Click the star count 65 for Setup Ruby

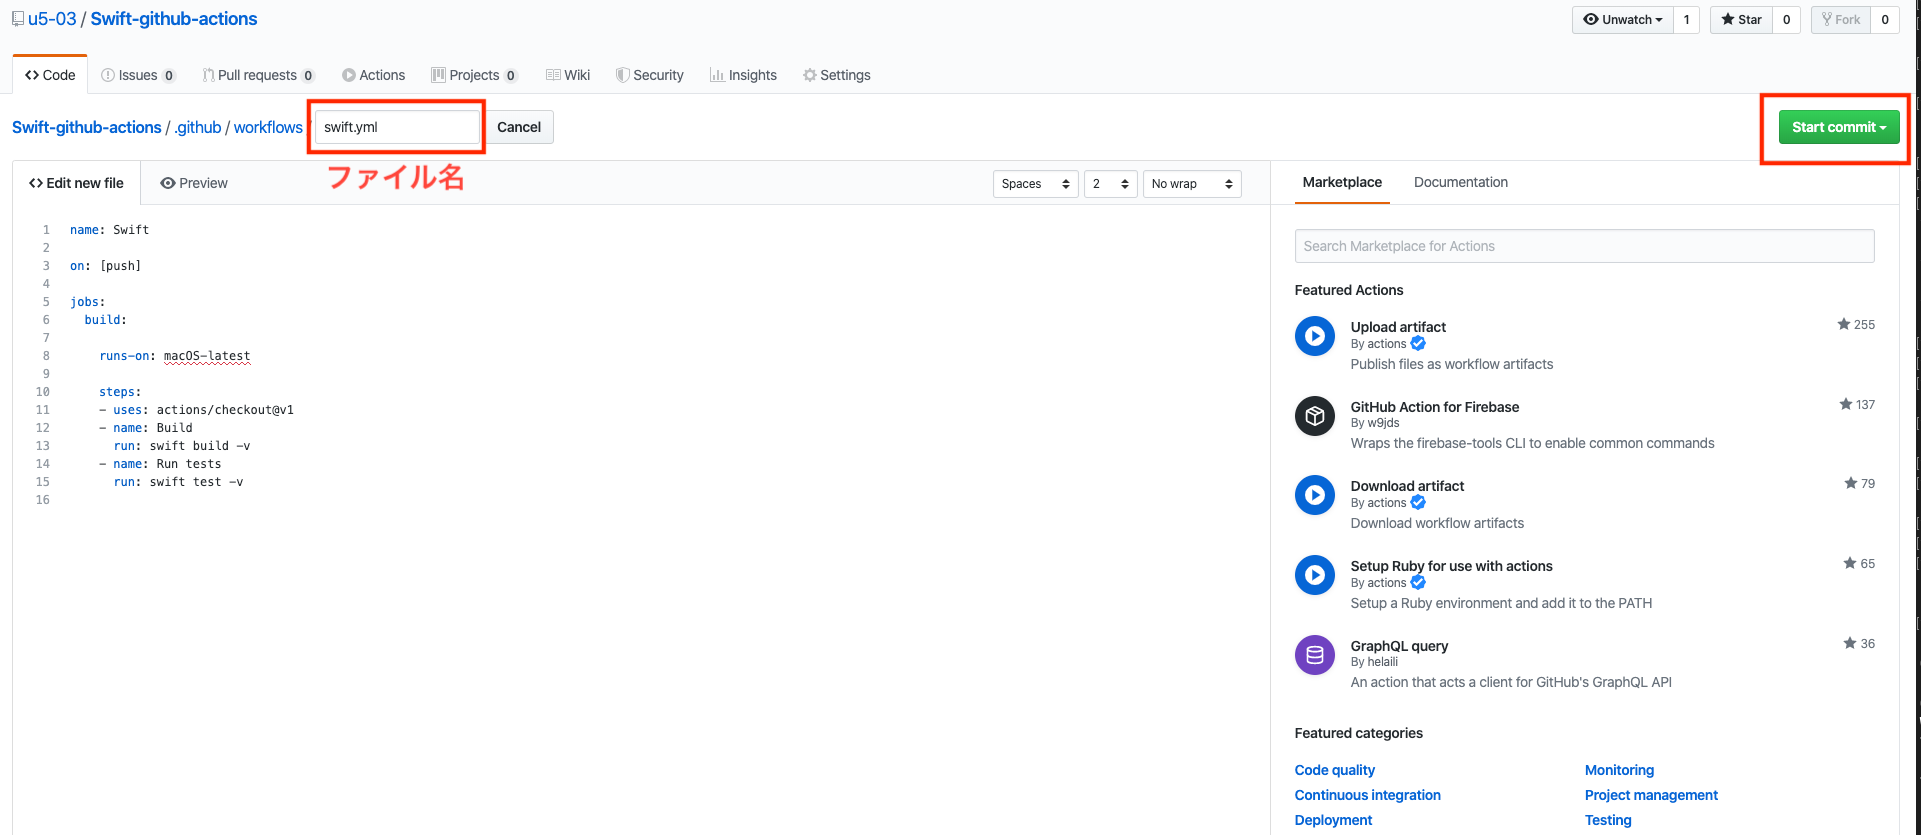tap(1859, 563)
